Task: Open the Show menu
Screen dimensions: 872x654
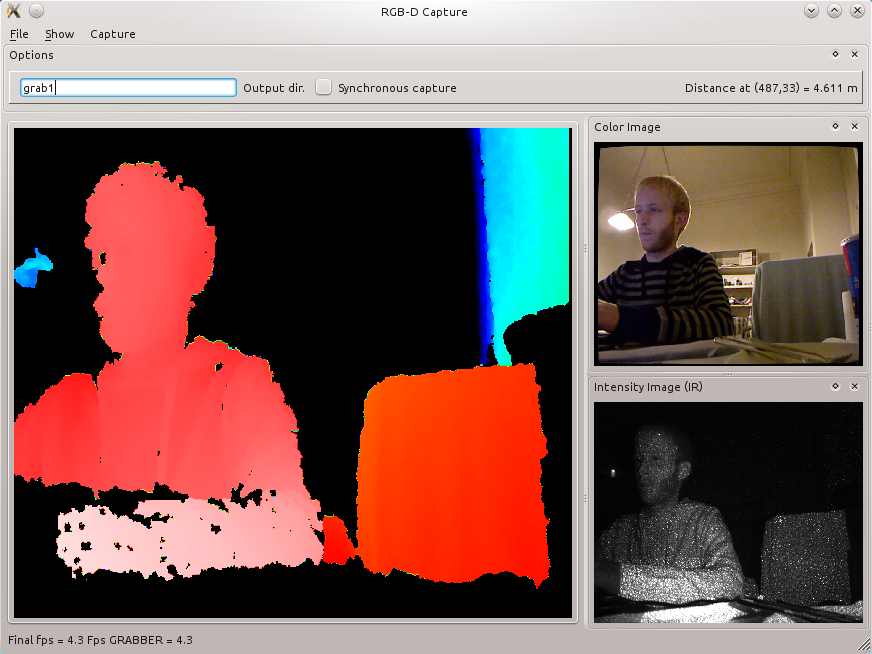Action: 60,34
